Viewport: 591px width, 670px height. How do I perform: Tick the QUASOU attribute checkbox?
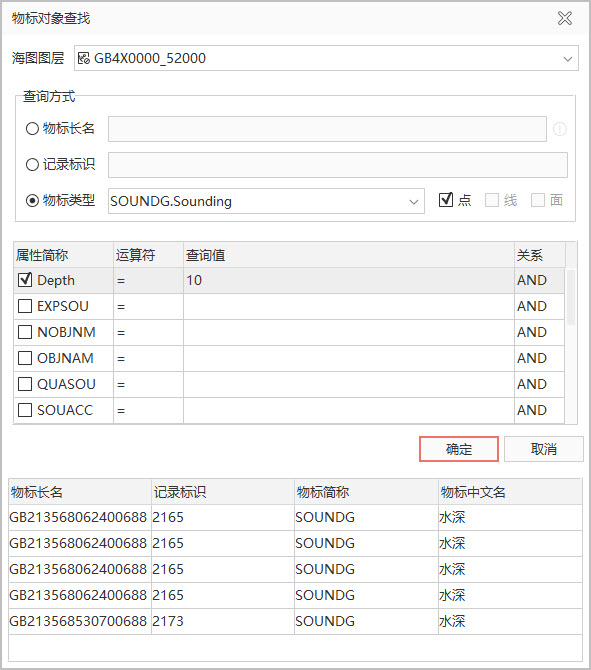click(x=25, y=384)
